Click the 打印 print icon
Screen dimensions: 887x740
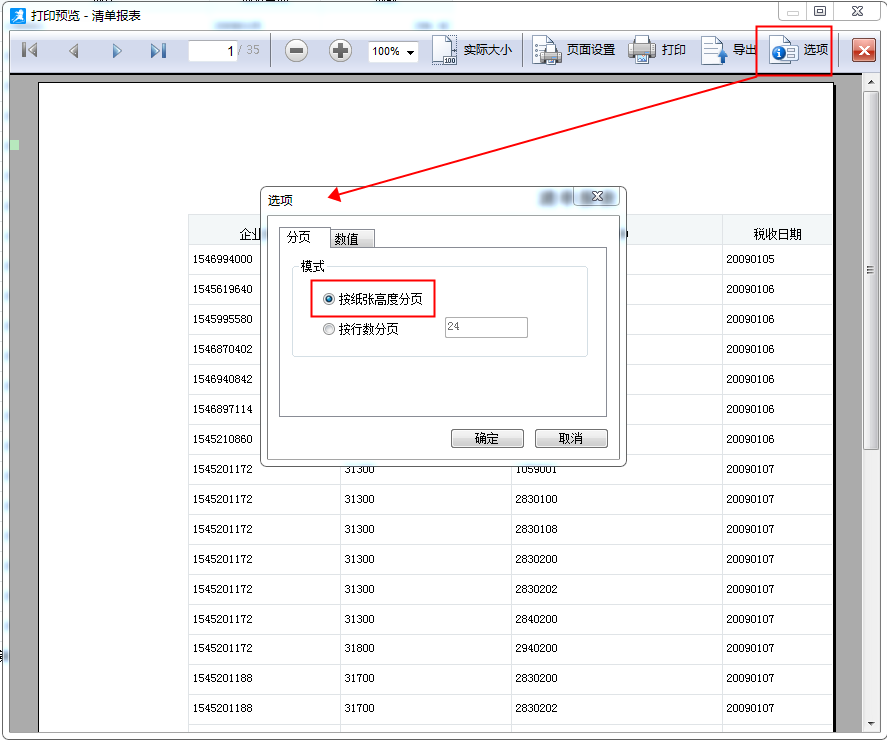[641, 49]
